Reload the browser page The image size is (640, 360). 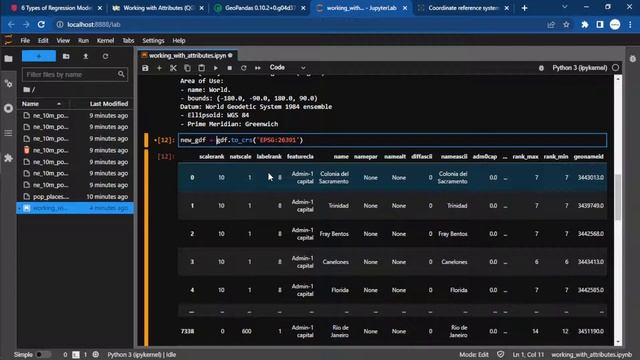(41, 24)
